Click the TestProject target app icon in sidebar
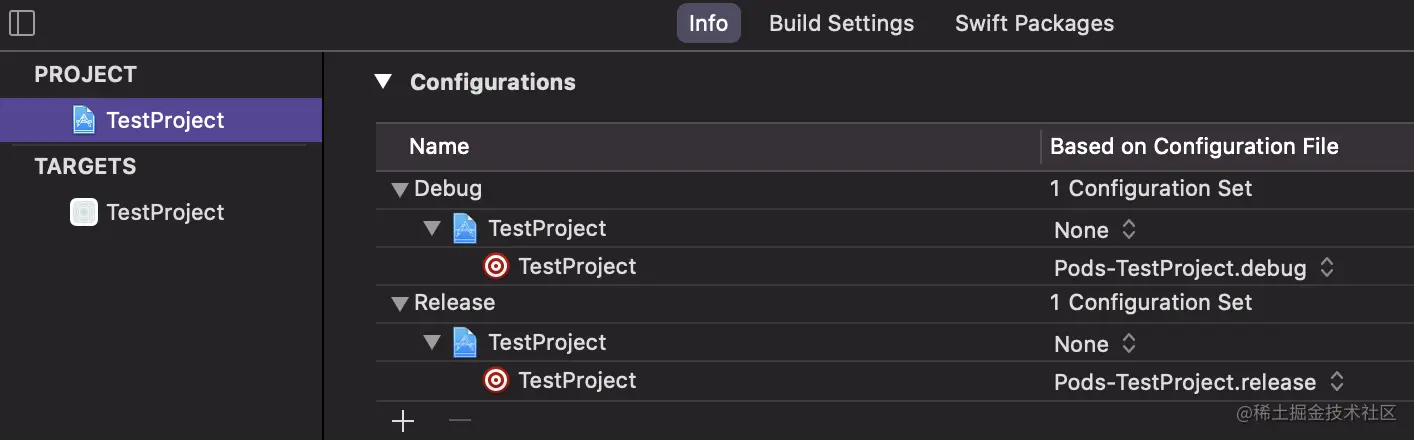The width and height of the screenshot is (1414, 440). (x=84, y=212)
